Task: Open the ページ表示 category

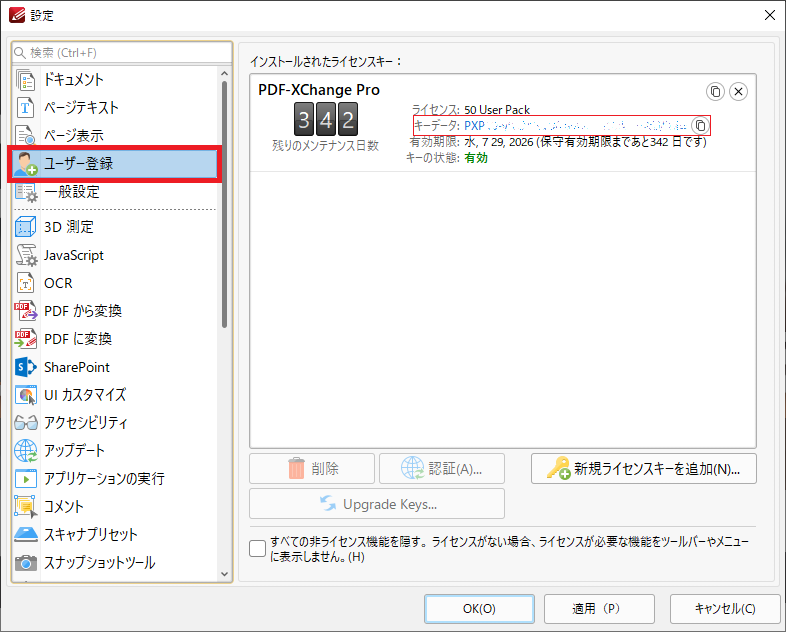Action: [115, 135]
